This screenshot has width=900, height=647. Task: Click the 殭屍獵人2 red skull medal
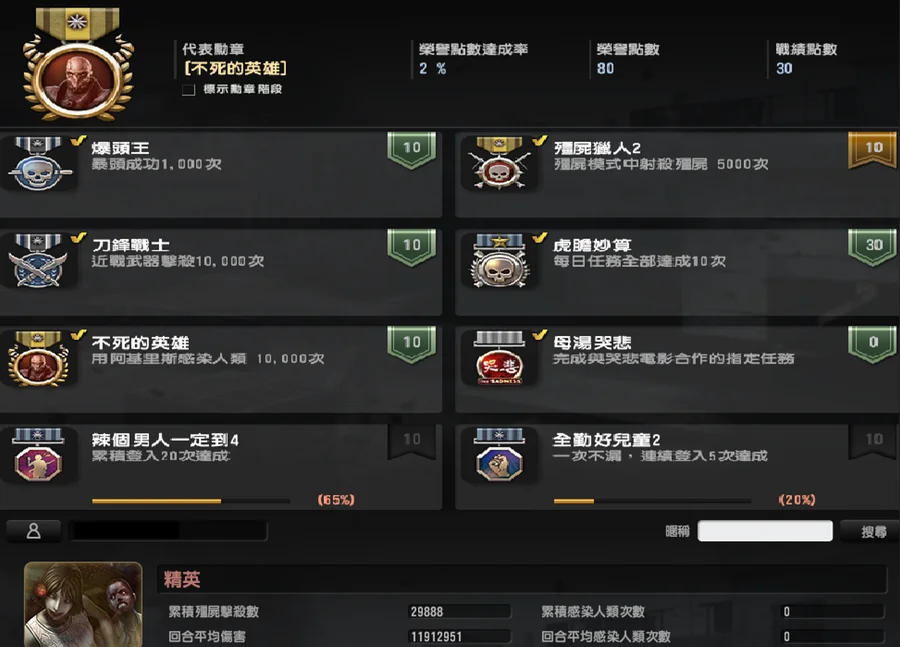499,164
